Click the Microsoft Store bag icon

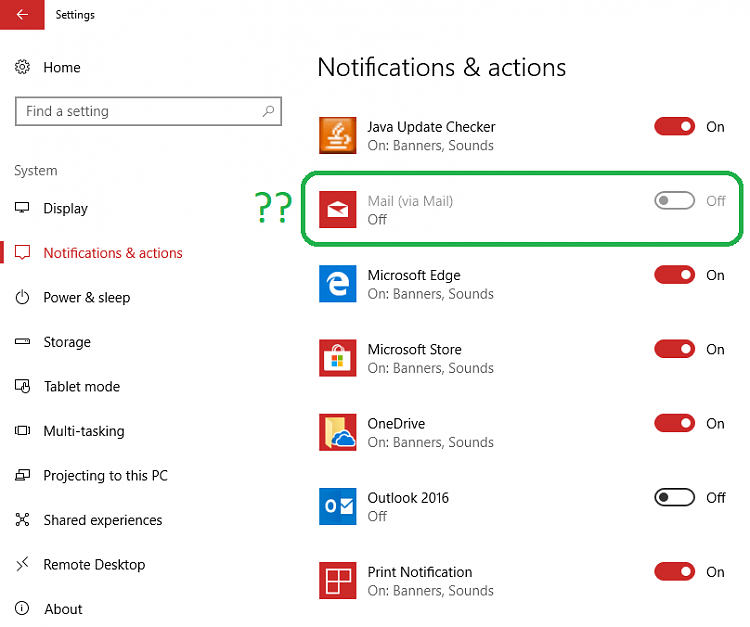[x=338, y=358]
